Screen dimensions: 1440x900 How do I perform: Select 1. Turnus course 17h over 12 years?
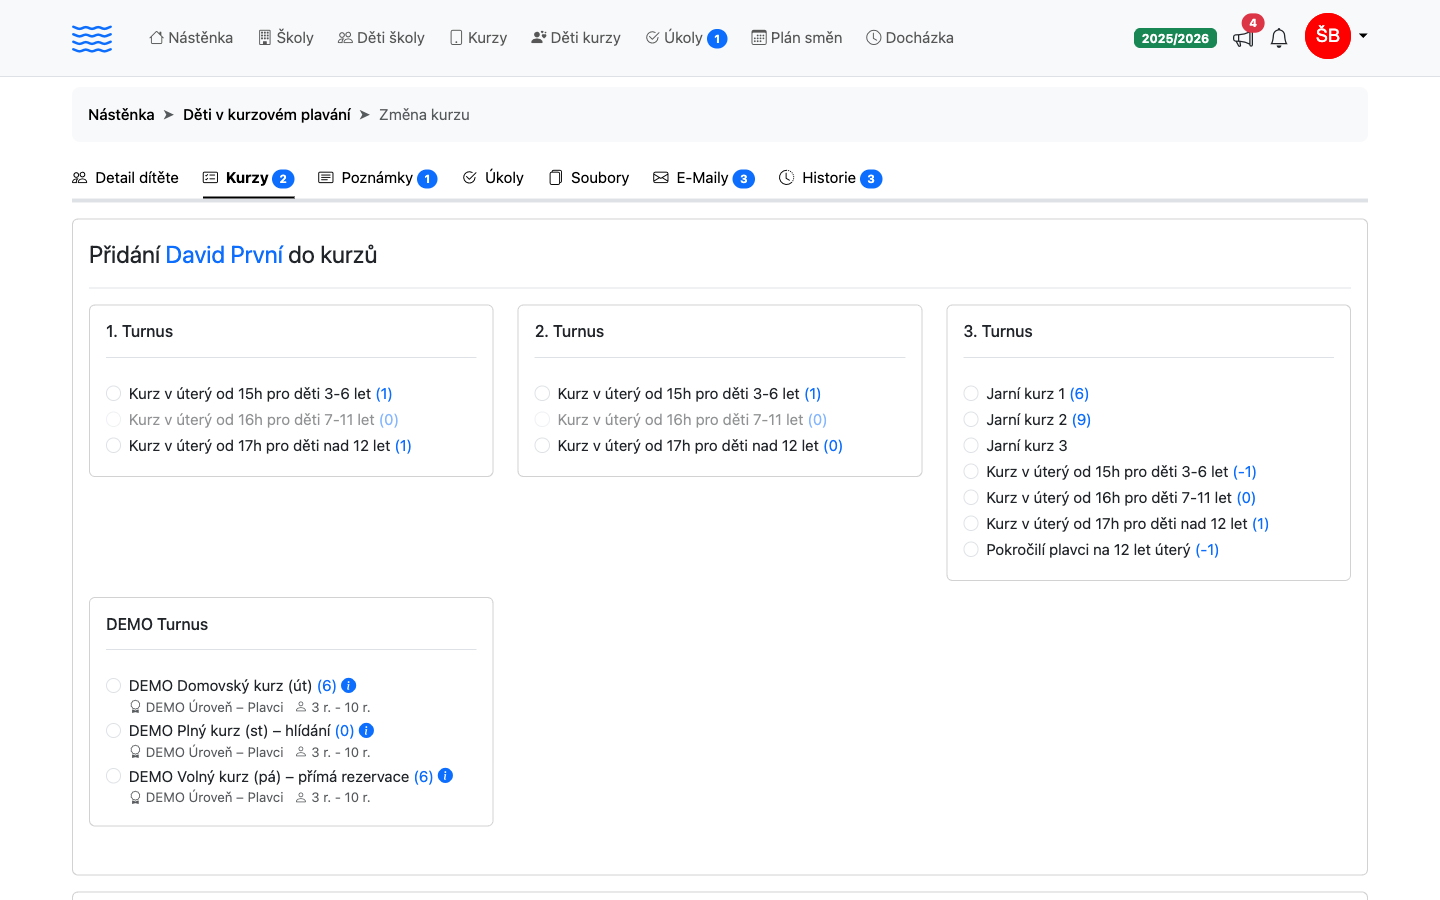pos(114,446)
